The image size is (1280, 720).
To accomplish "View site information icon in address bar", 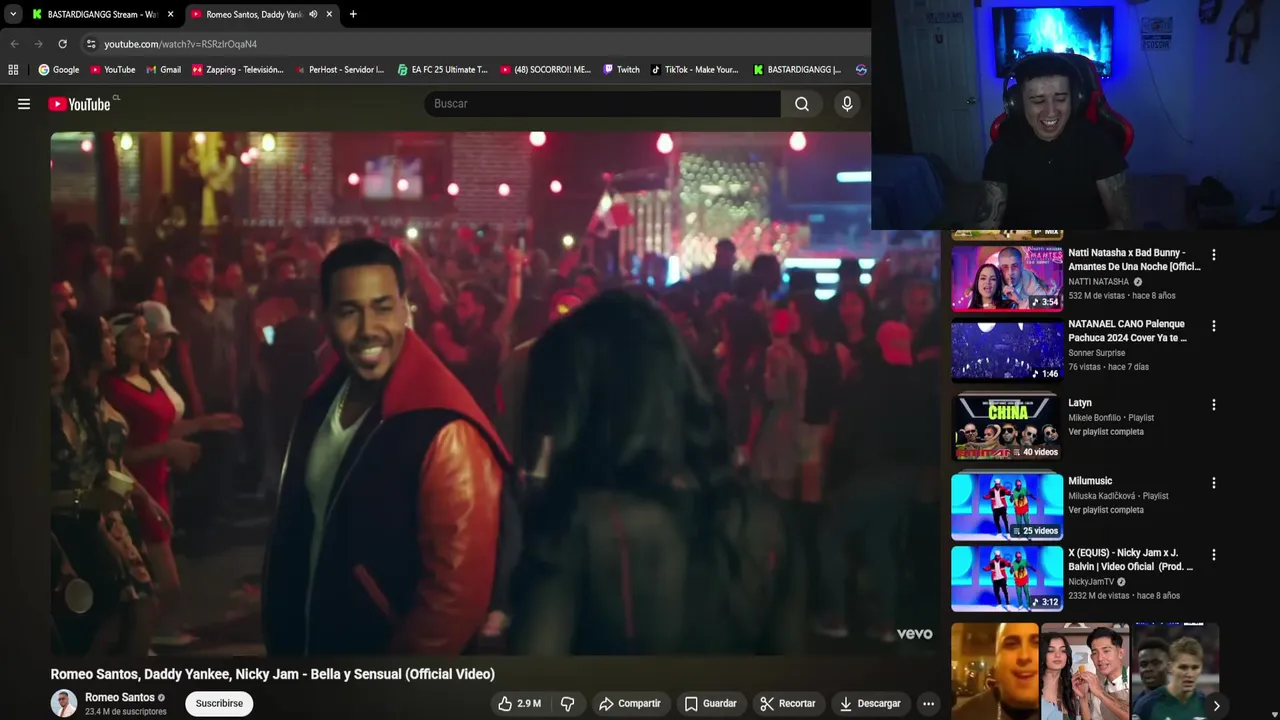I will (x=91, y=44).
